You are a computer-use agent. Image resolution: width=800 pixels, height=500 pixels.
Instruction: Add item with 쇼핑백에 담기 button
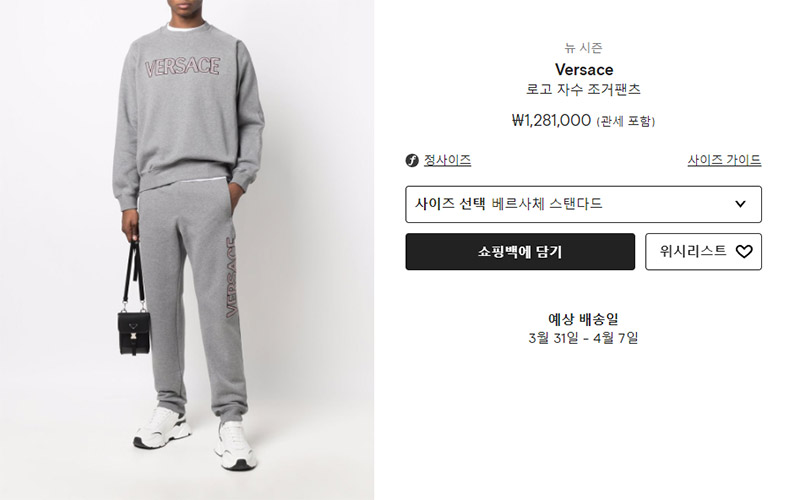520,252
